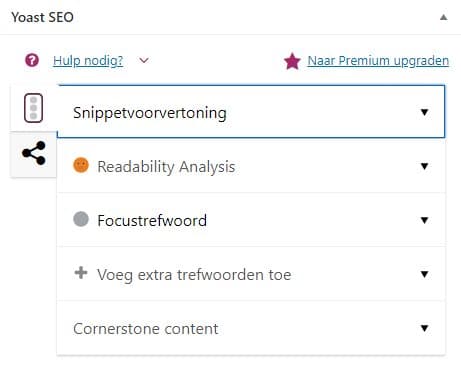
Task: Follow the Naar Premium upgraden link
Action: [378, 61]
